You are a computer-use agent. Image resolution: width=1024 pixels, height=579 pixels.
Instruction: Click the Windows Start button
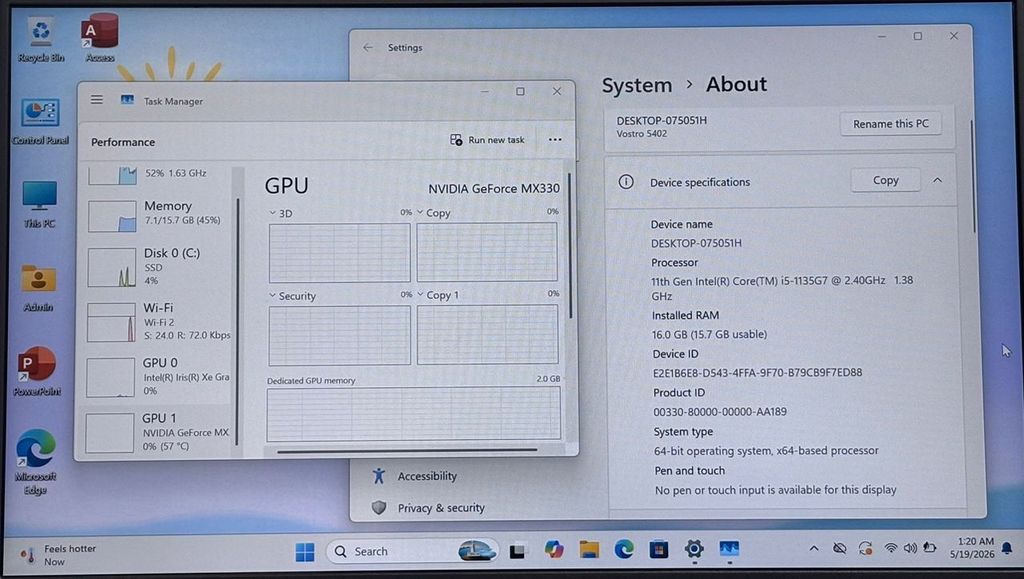304,552
